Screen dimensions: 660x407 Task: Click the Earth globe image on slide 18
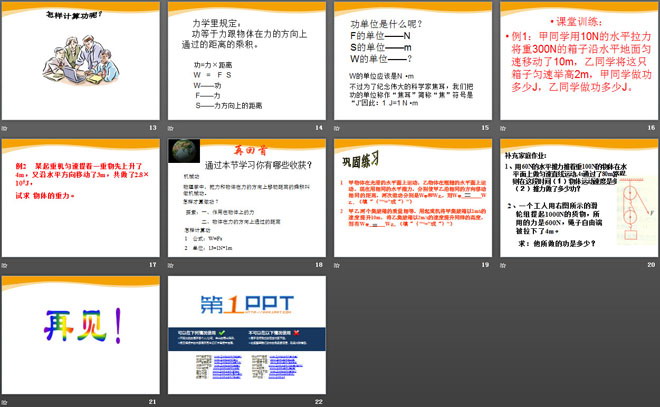coord(181,150)
